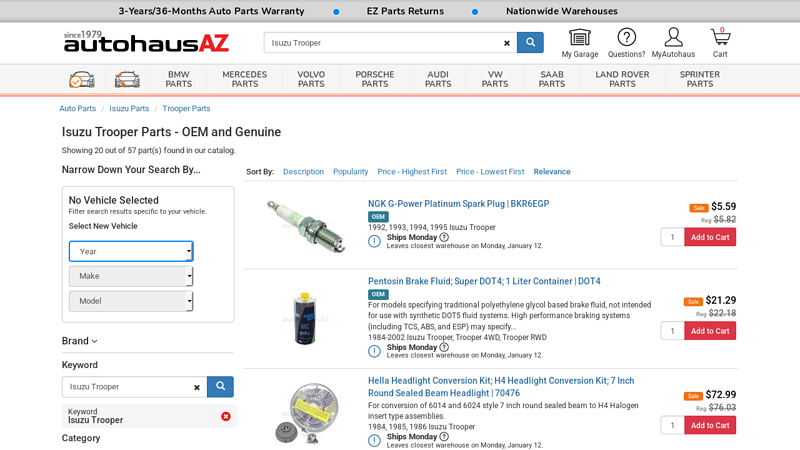
Task: Add Pentosin Brake Fluid to cart
Action: (x=710, y=331)
